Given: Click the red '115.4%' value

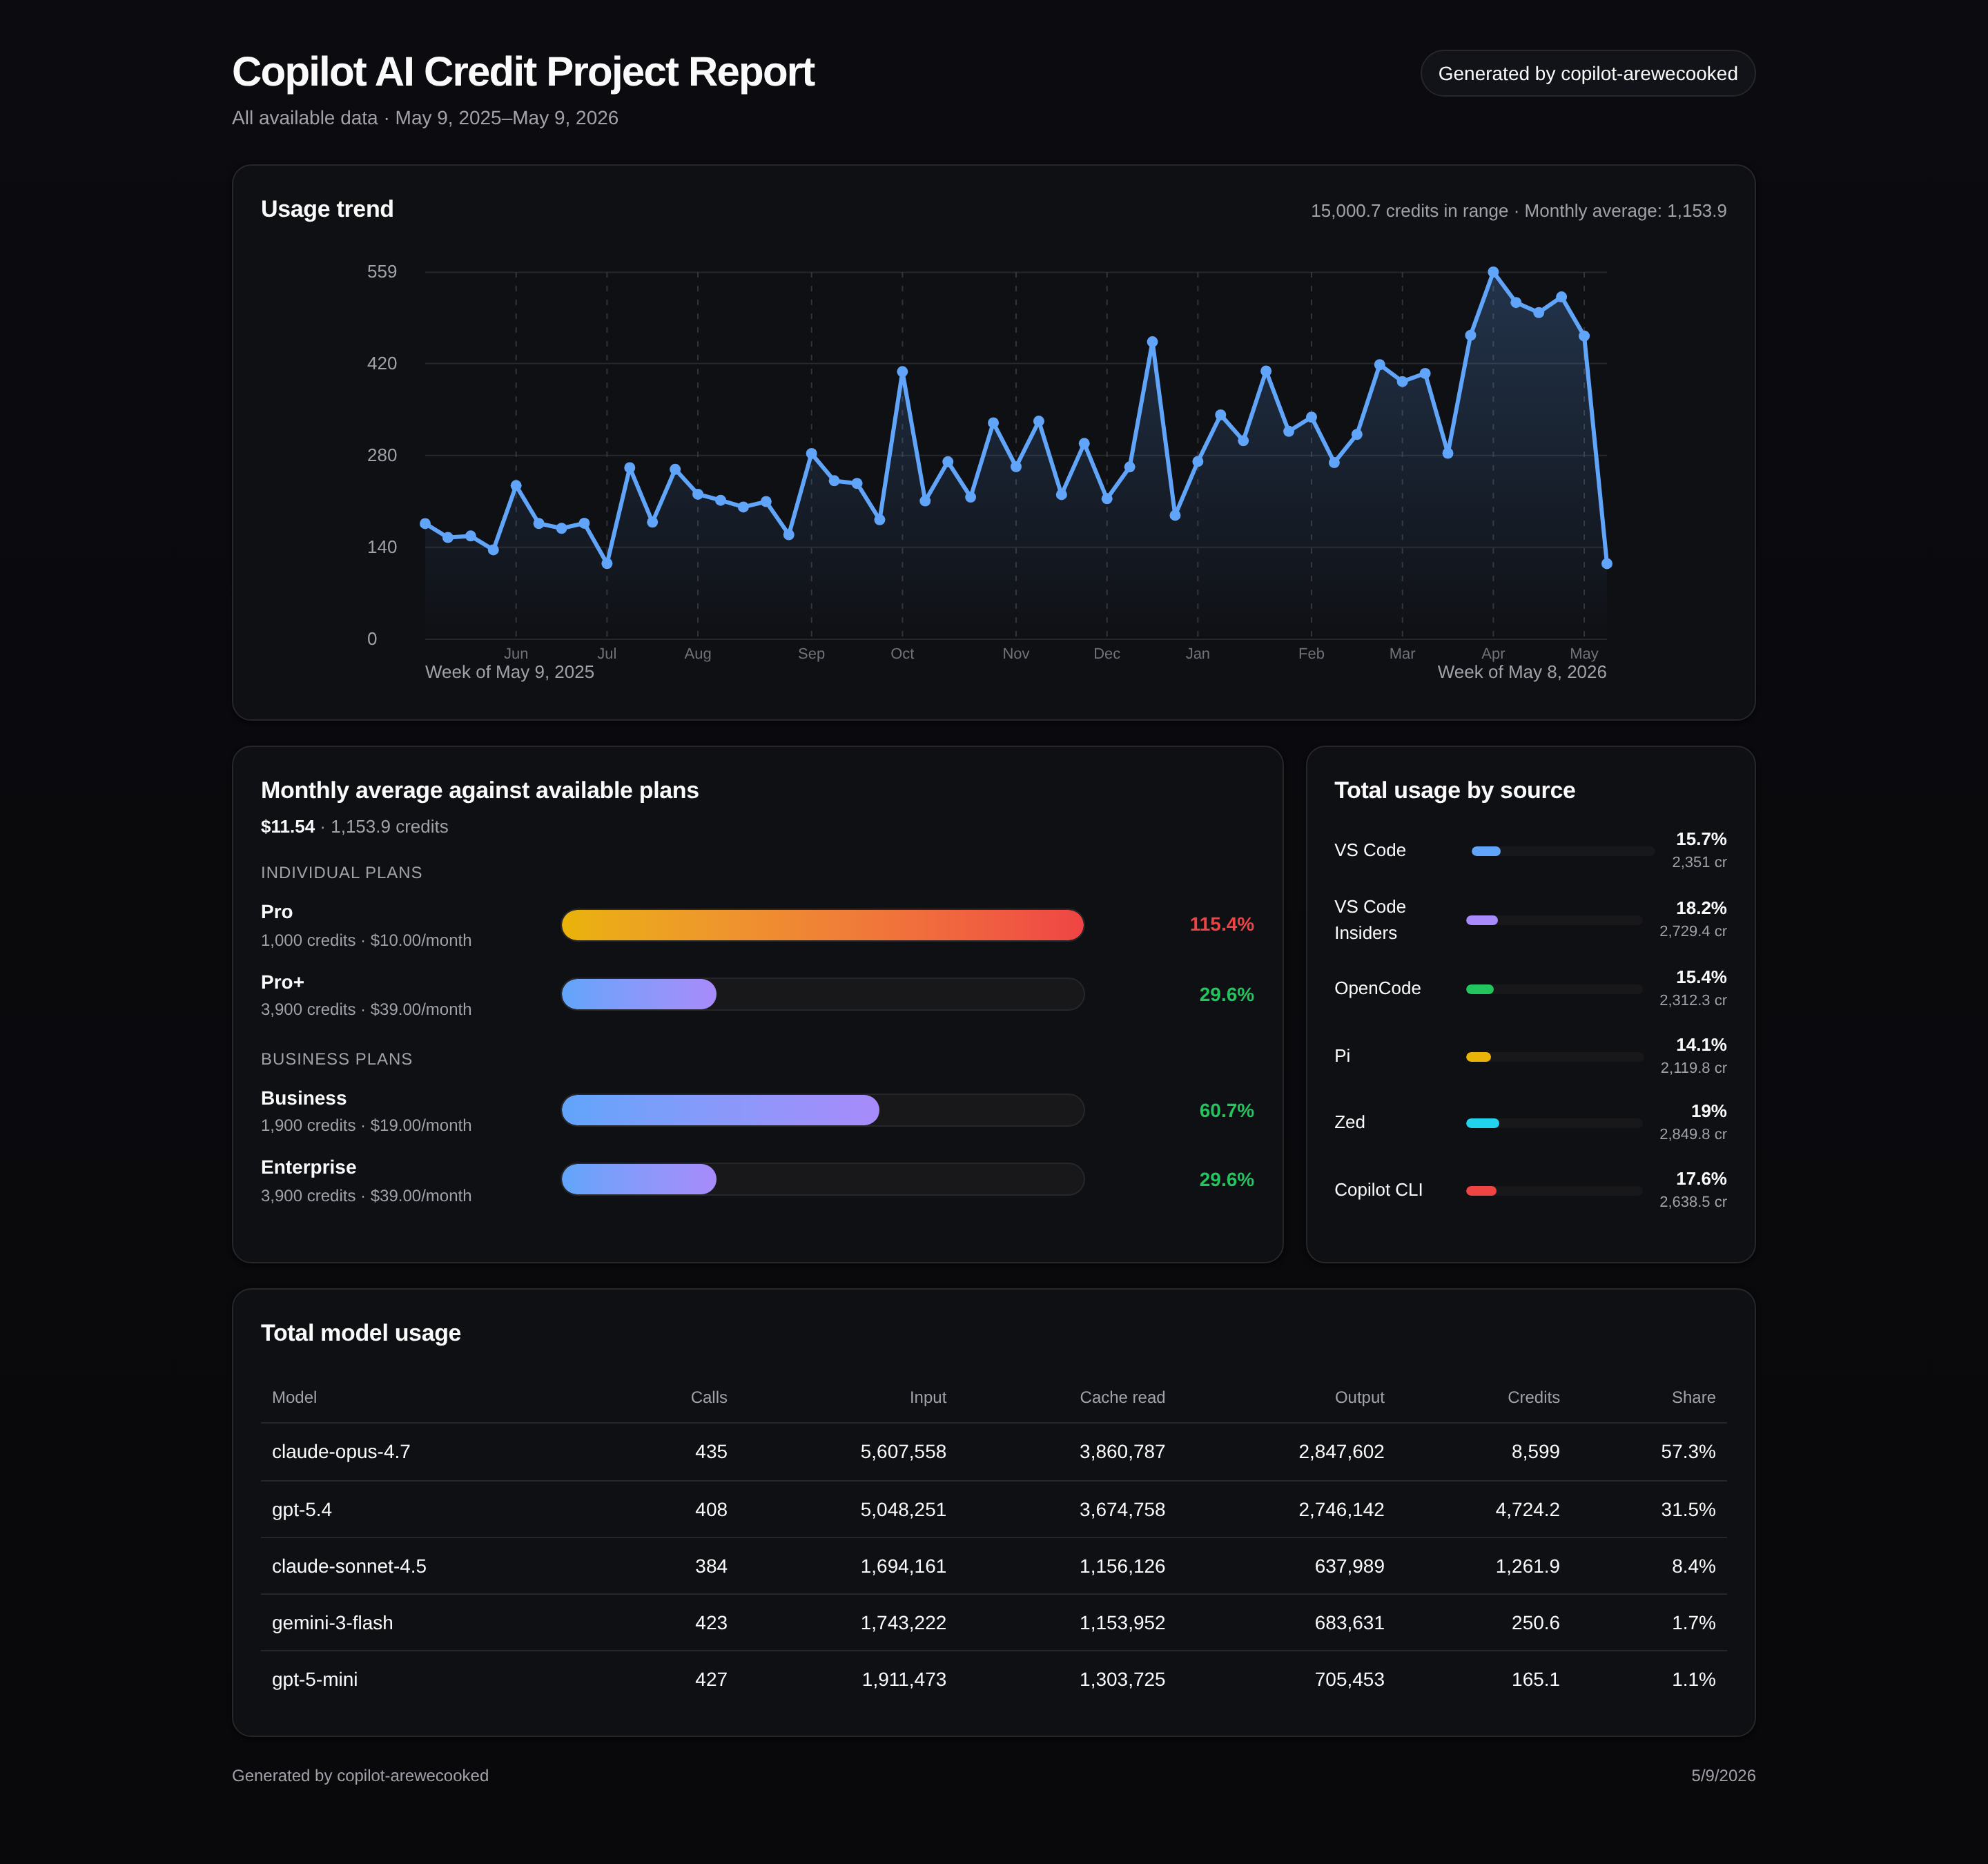Looking at the screenshot, I should point(1222,924).
